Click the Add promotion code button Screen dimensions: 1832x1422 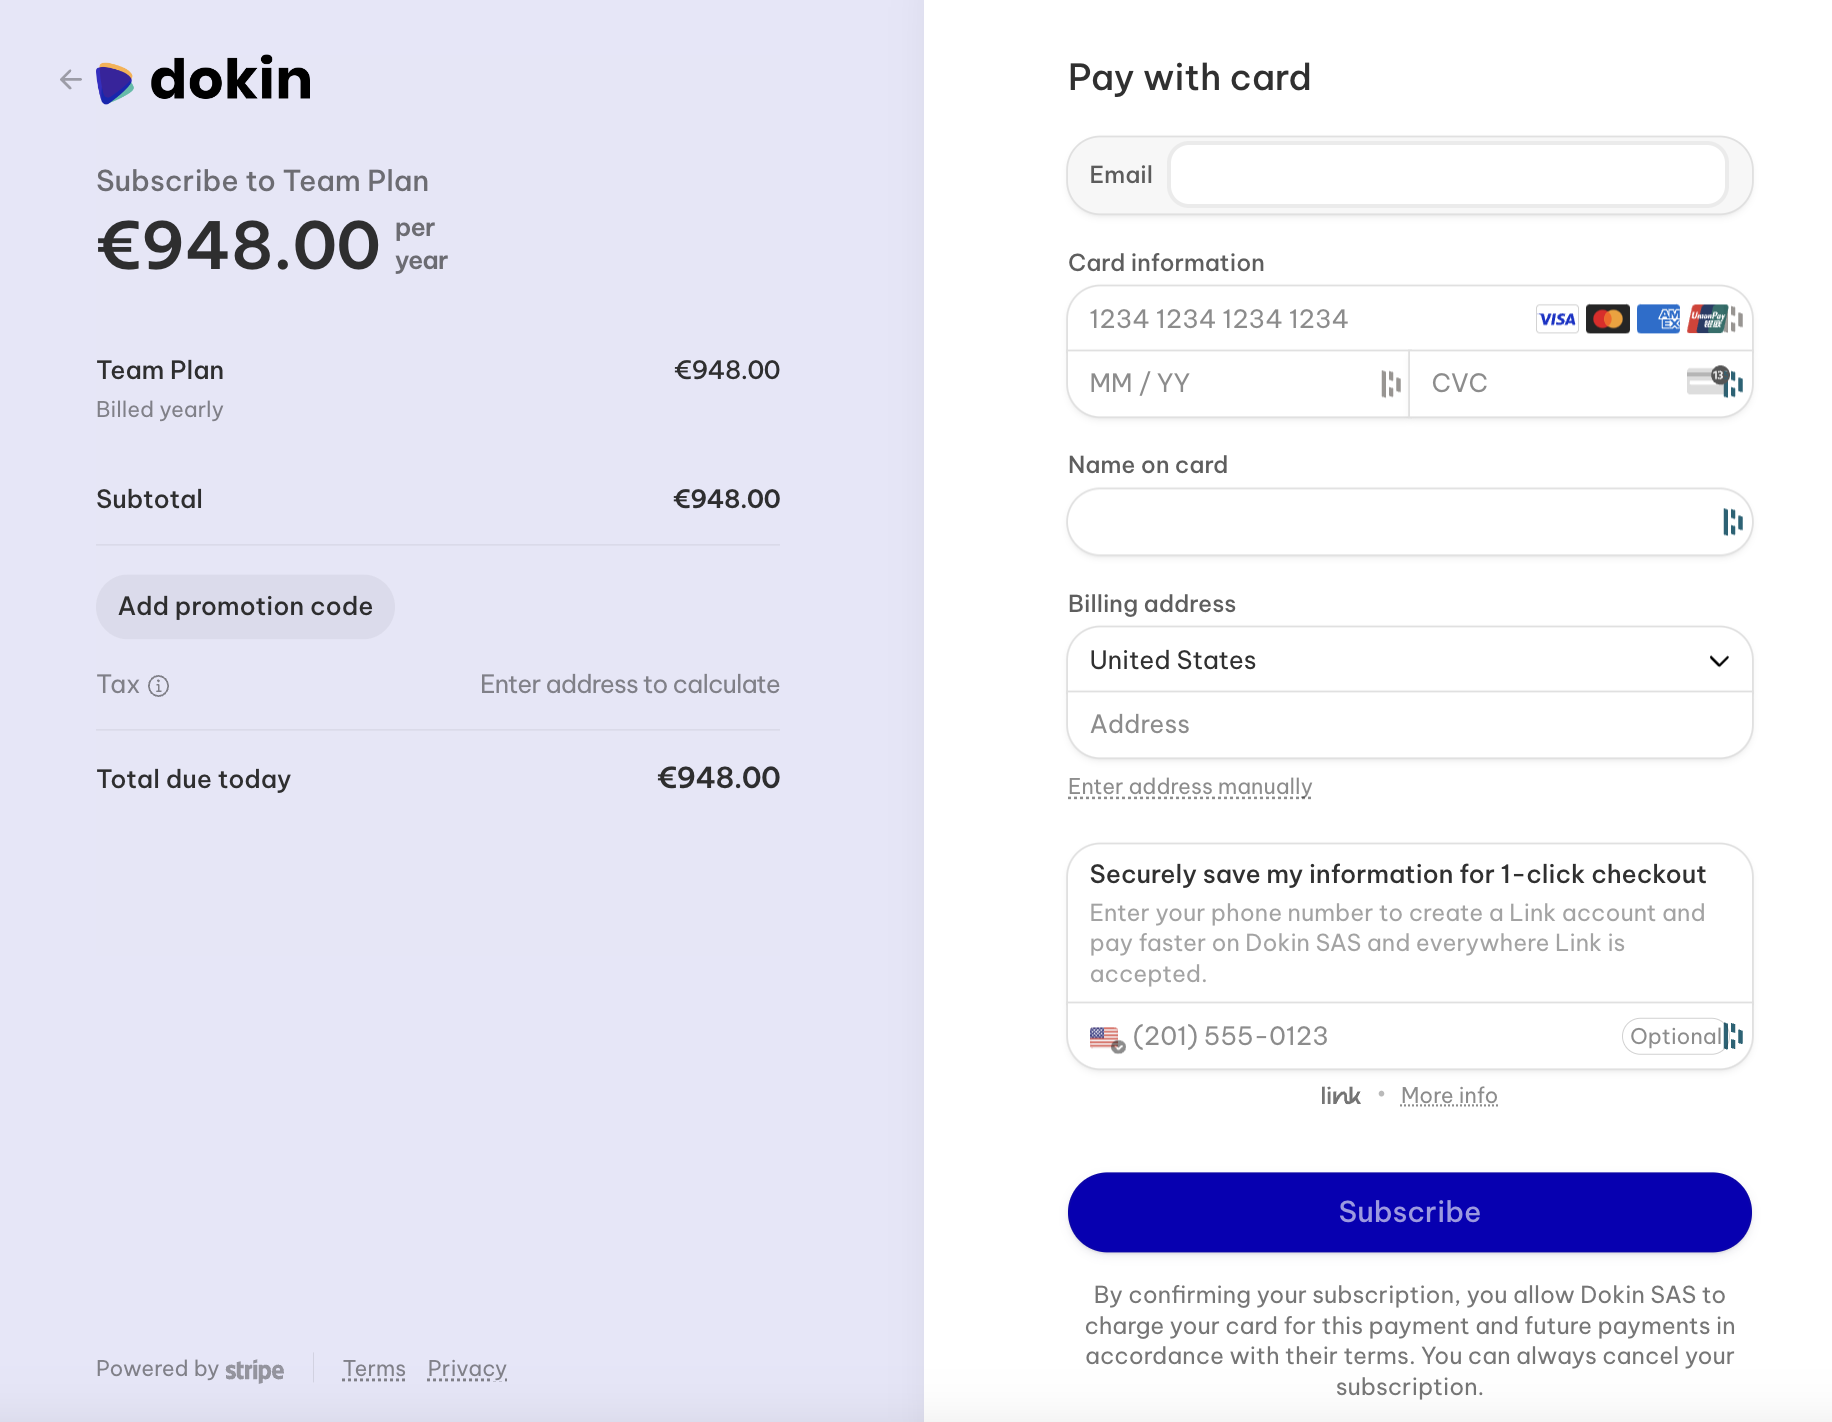point(245,607)
